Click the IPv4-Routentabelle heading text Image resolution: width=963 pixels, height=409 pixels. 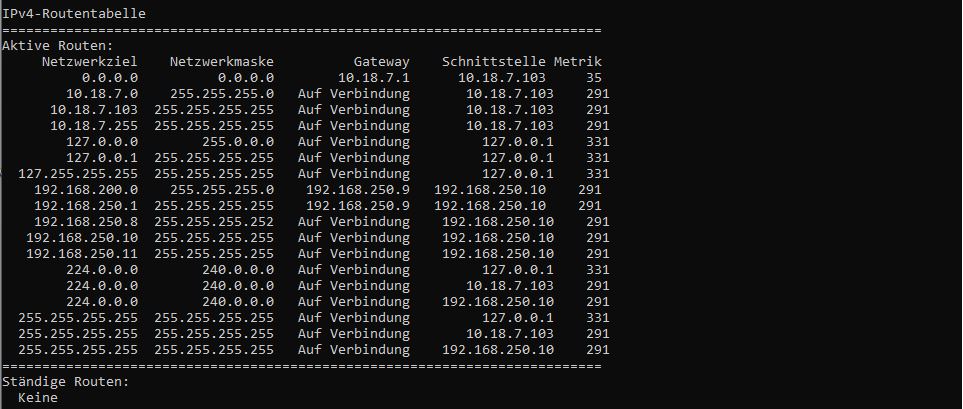74,14
